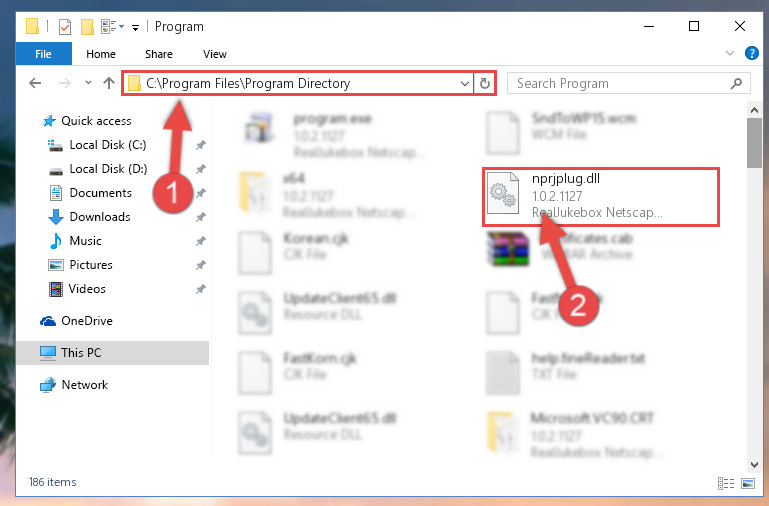Image resolution: width=769 pixels, height=506 pixels.
Task: Click the Properties quick access icon
Action: (x=65, y=27)
